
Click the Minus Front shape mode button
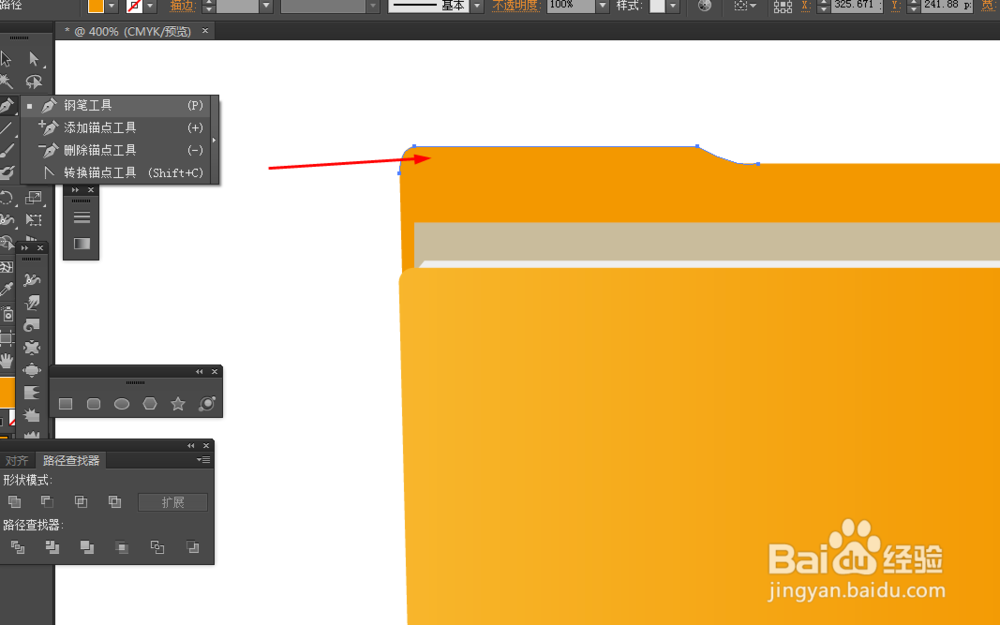(x=47, y=502)
